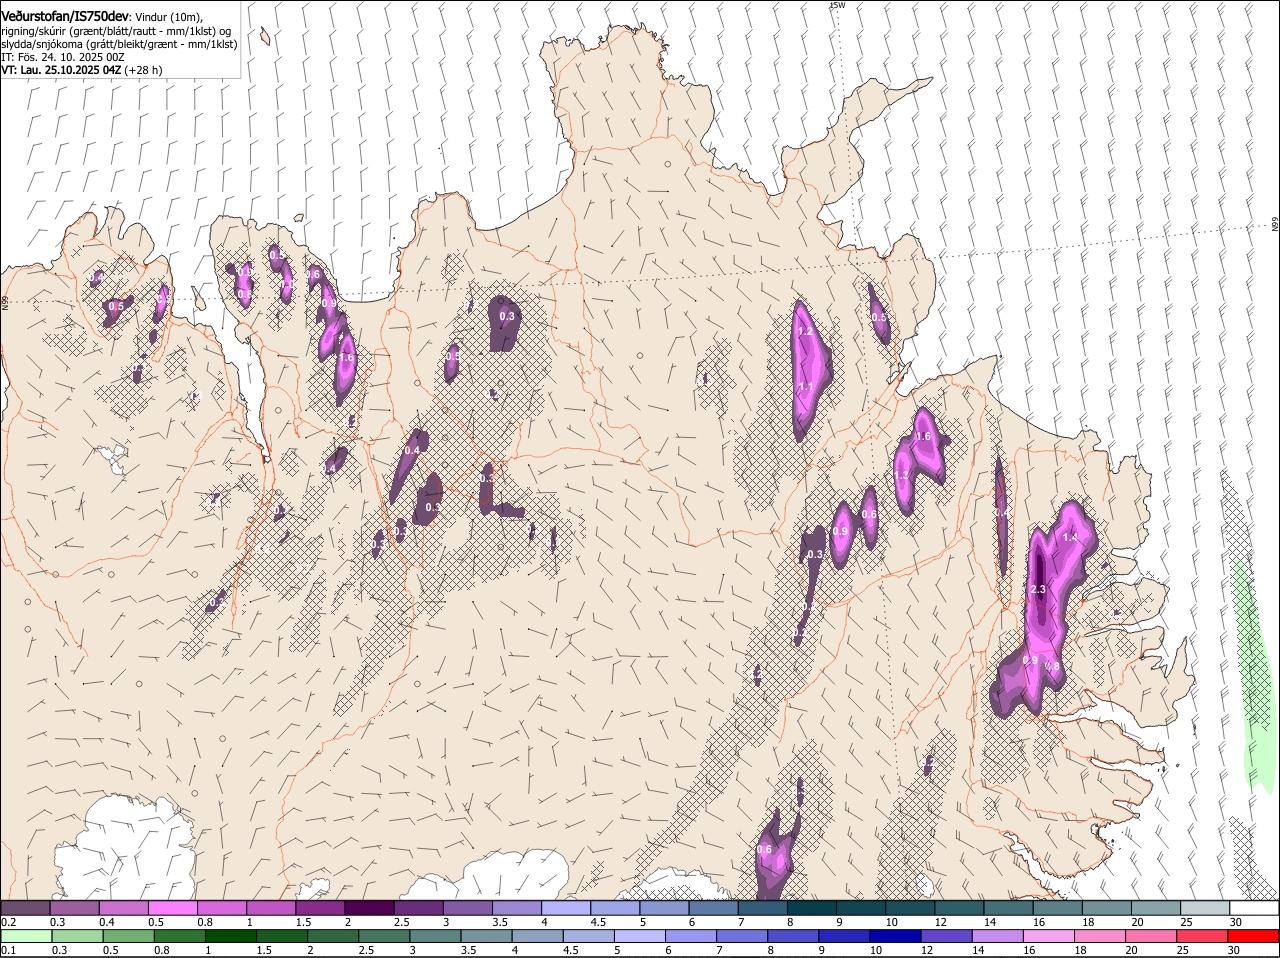Select the bright red 25–30 swatch, bottom legend

pyautogui.click(x=1203, y=936)
